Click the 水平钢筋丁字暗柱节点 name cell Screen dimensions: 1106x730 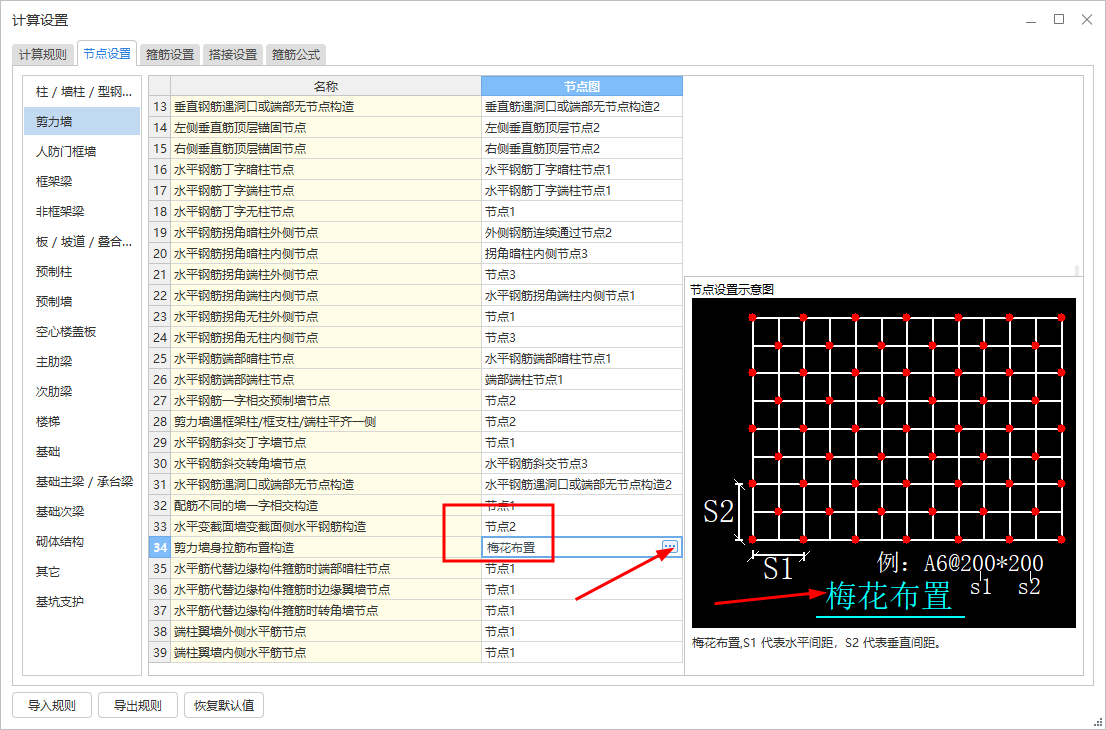click(x=326, y=170)
